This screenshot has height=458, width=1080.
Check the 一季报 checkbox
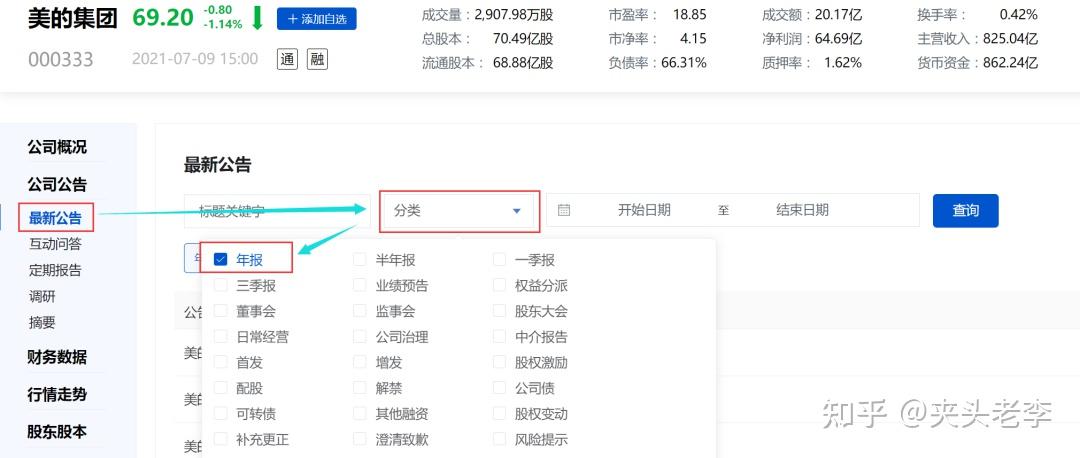(499, 260)
